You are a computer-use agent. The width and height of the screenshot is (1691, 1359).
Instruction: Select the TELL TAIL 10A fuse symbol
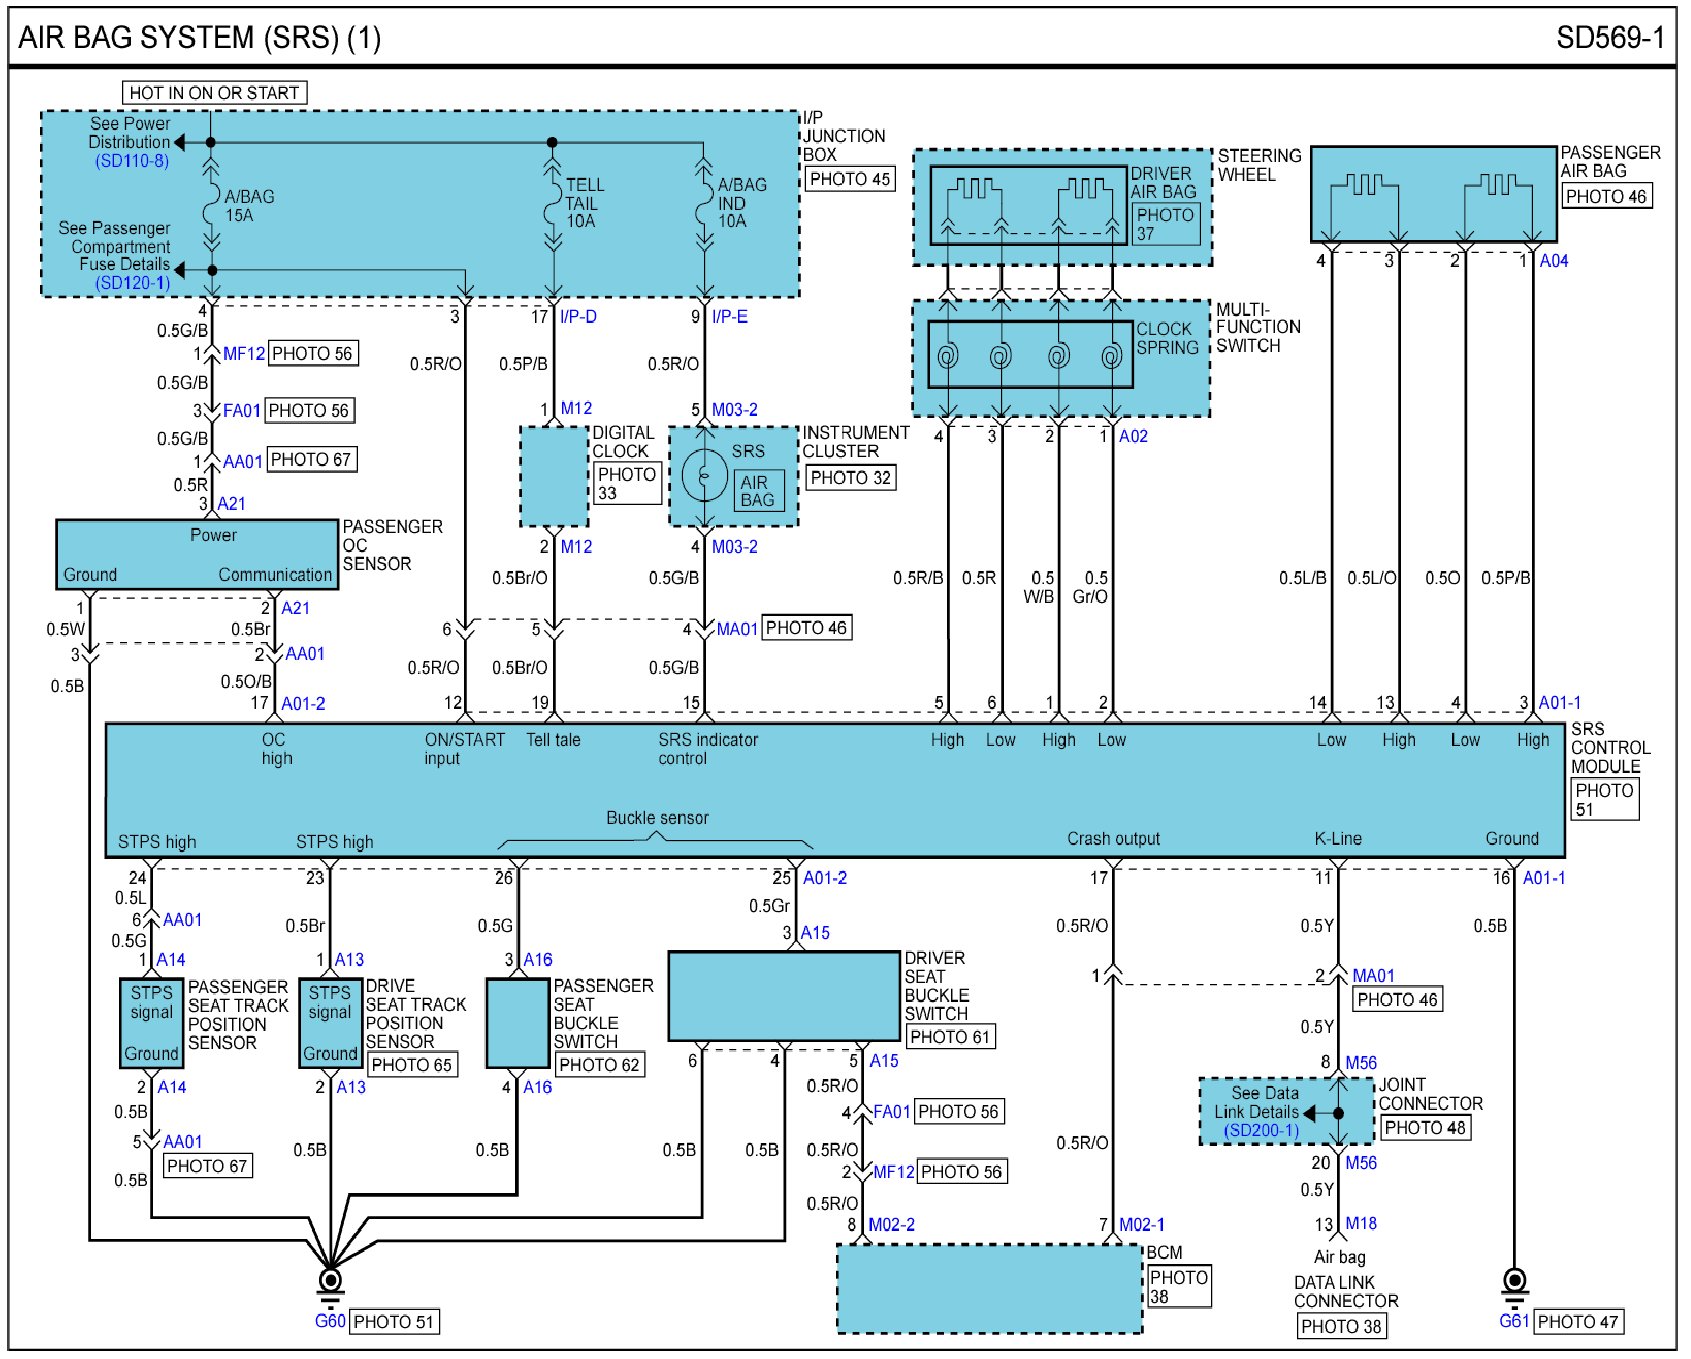552,205
